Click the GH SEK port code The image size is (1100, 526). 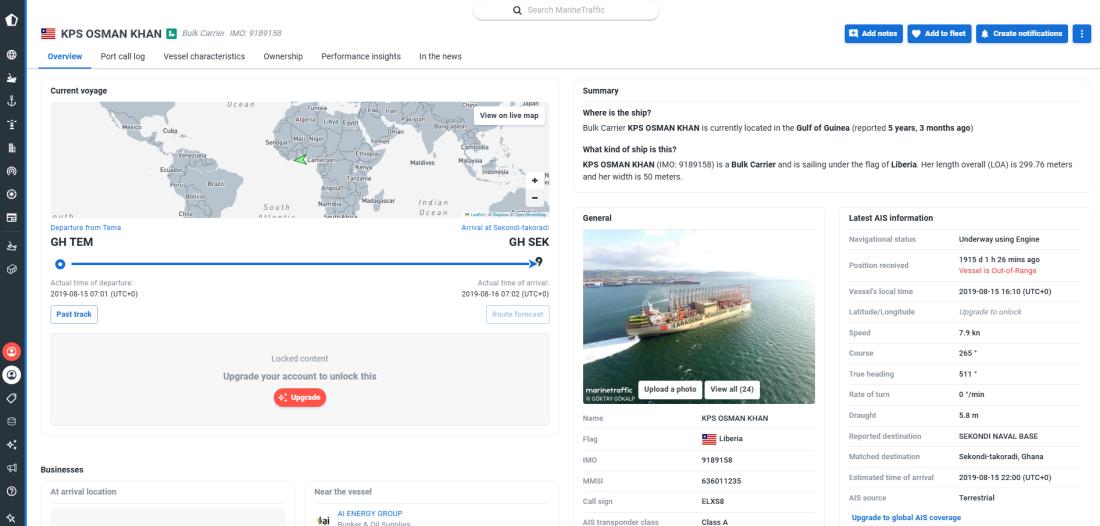pos(529,243)
